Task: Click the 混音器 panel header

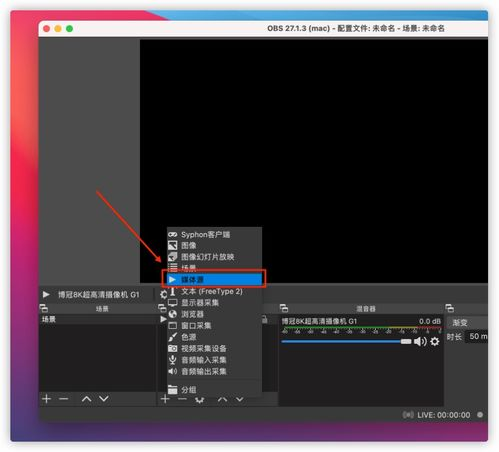Action: point(366,309)
